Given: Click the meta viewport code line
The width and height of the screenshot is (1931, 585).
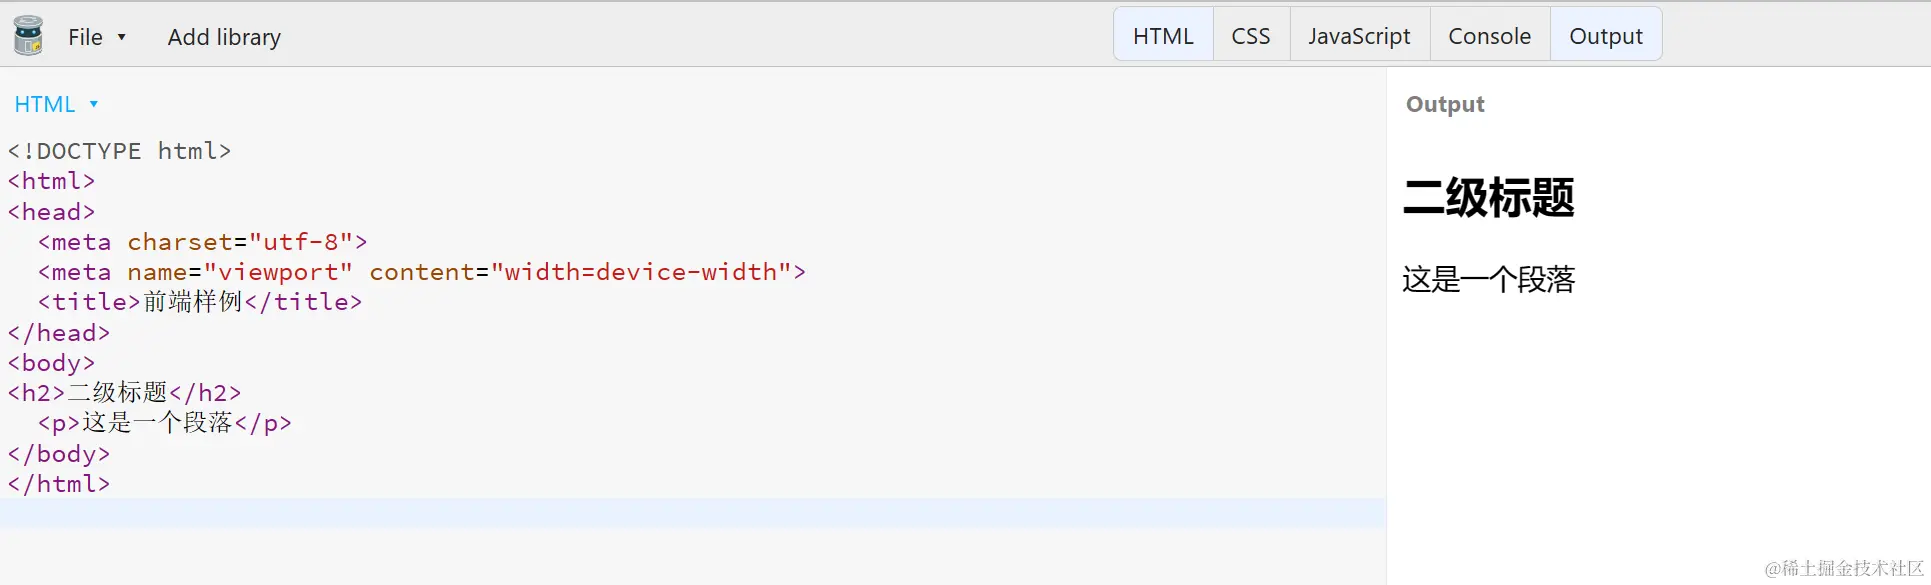Looking at the screenshot, I should coord(422,272).
